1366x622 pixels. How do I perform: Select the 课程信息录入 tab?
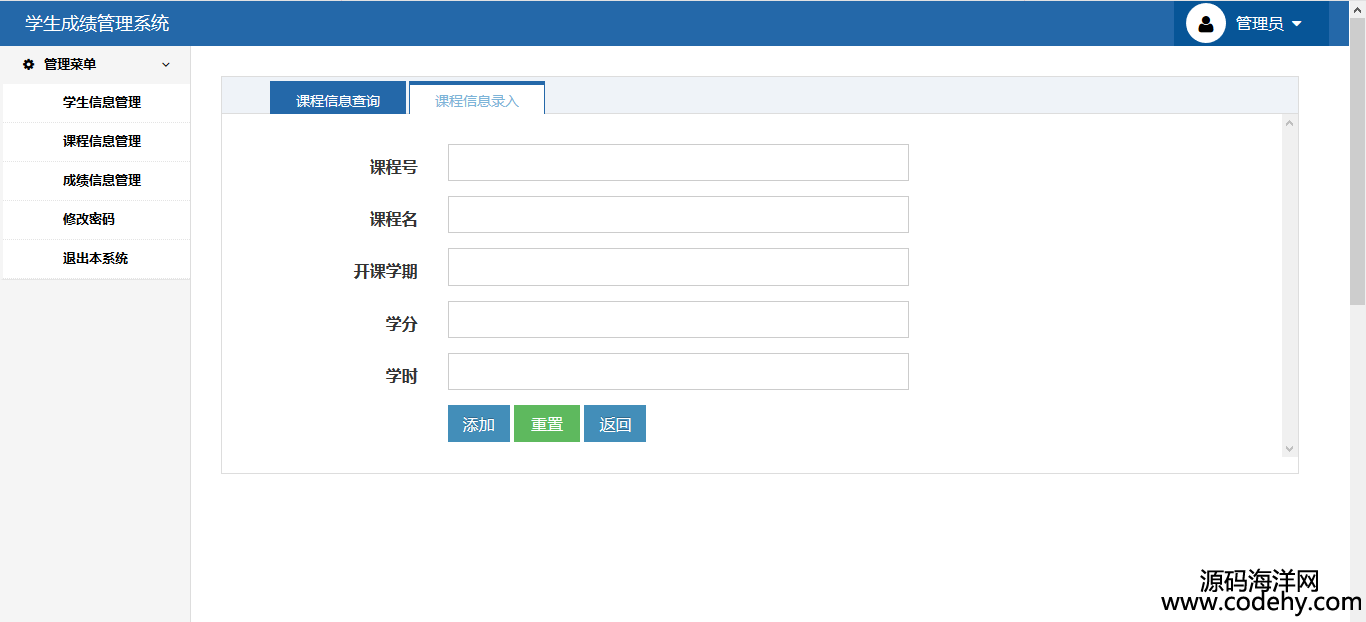click(x=477, y=100)
